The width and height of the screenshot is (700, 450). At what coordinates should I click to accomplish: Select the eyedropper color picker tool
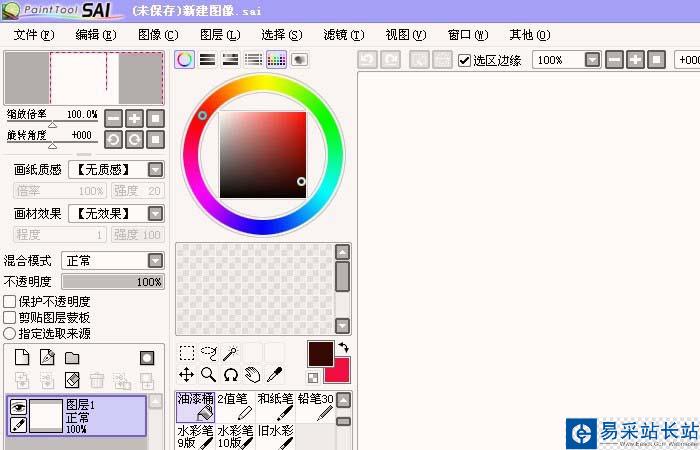(274, 374)
